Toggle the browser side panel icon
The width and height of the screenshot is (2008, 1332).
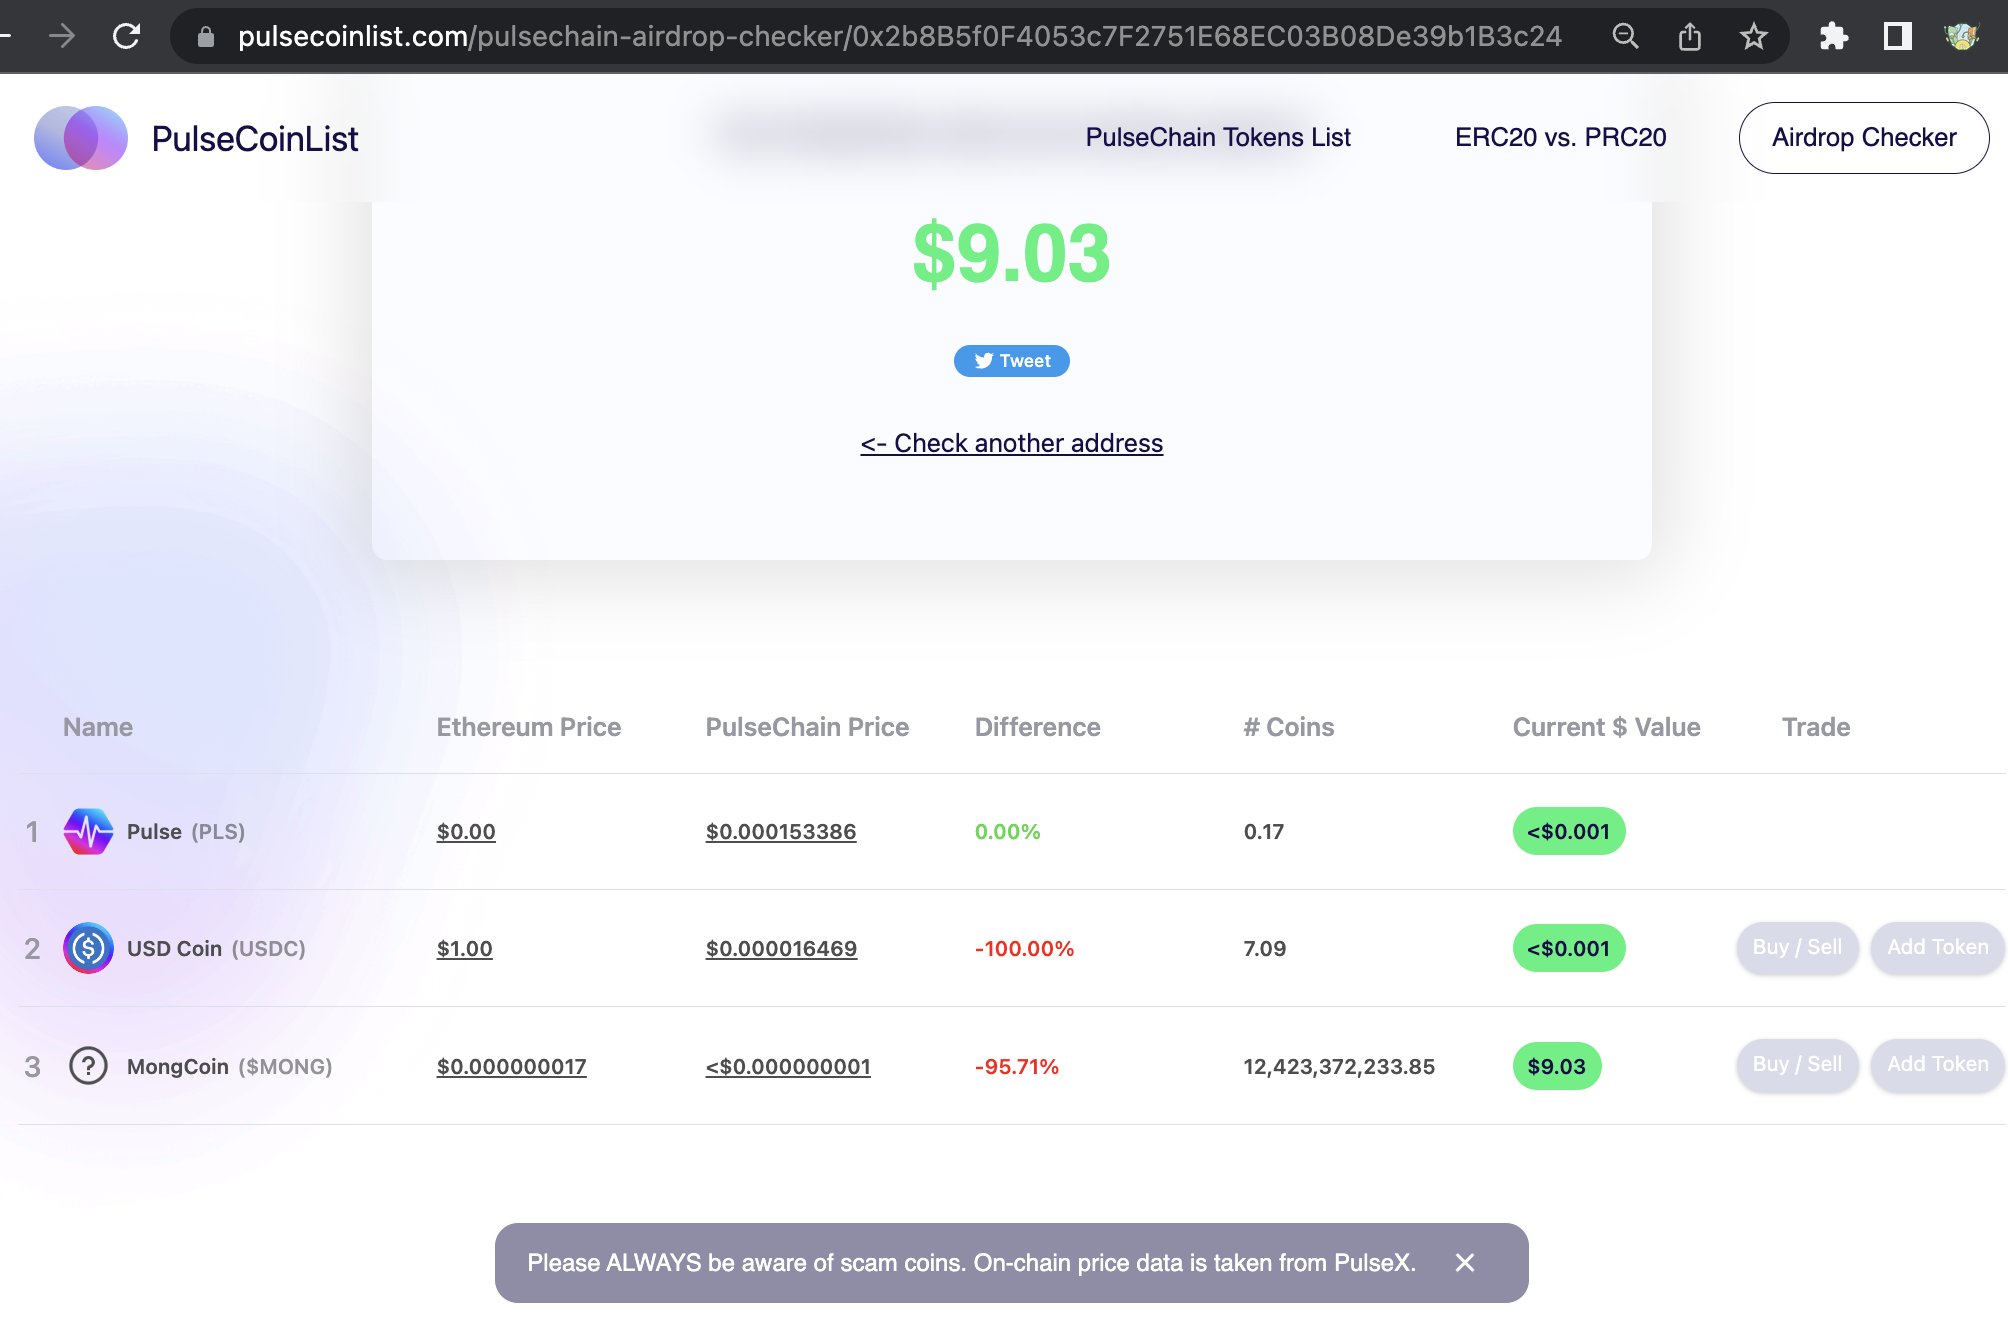point(1897,37)
